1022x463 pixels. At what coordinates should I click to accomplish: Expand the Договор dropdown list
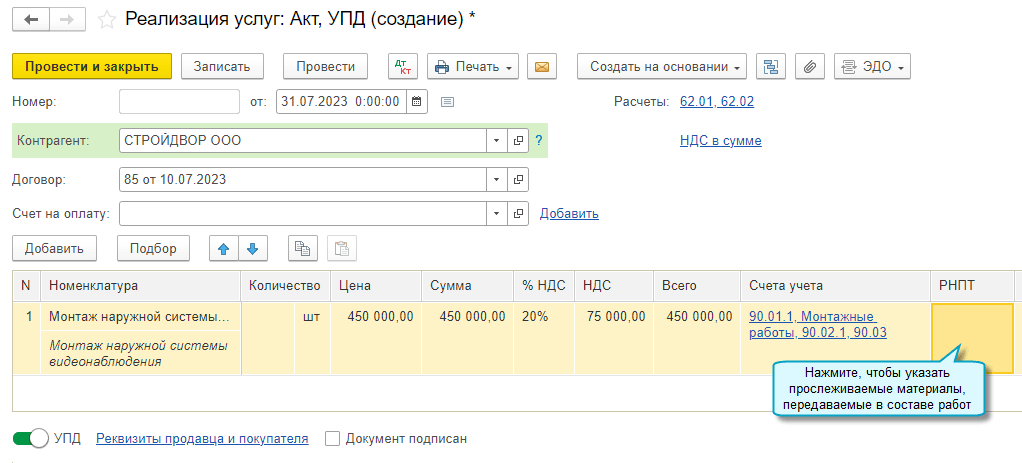tap(497, 180)
